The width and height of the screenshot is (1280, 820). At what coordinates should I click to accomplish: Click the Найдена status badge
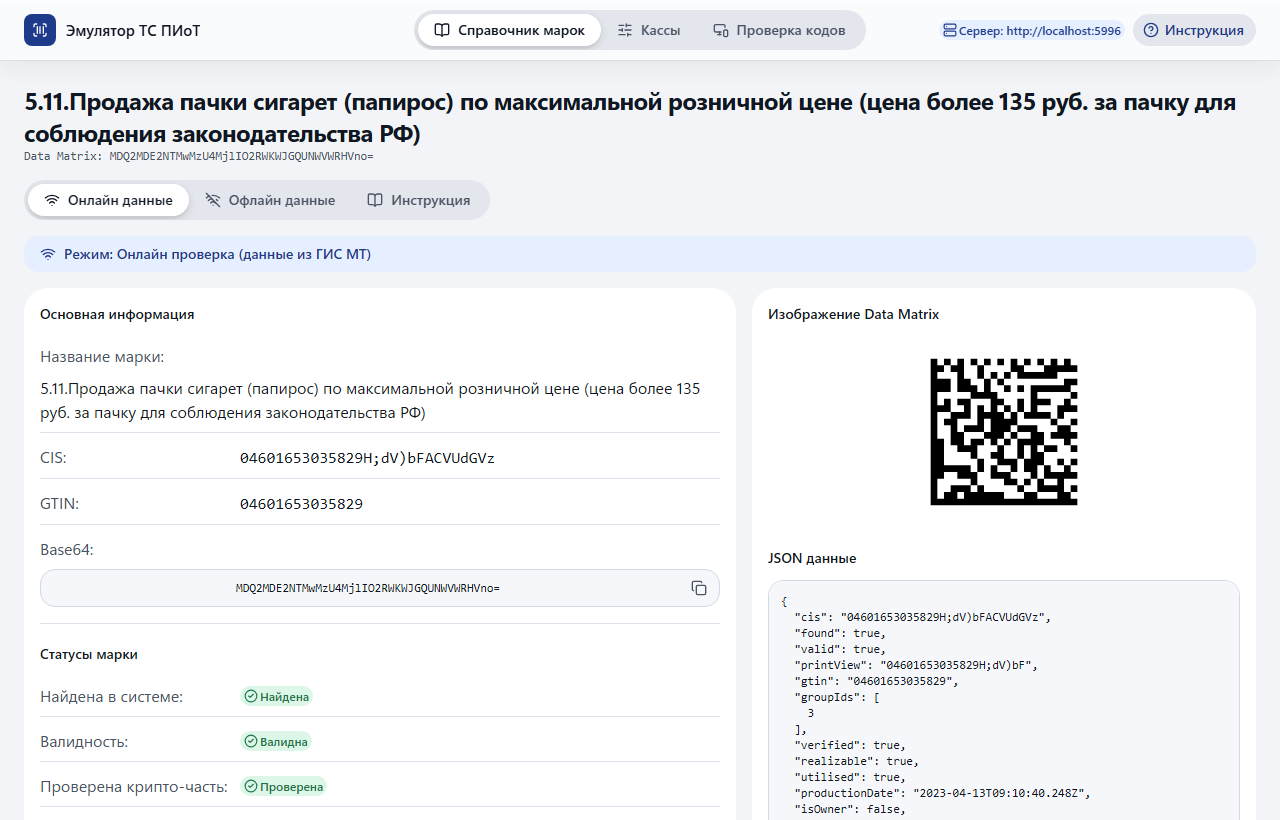[x=277, y=696]
